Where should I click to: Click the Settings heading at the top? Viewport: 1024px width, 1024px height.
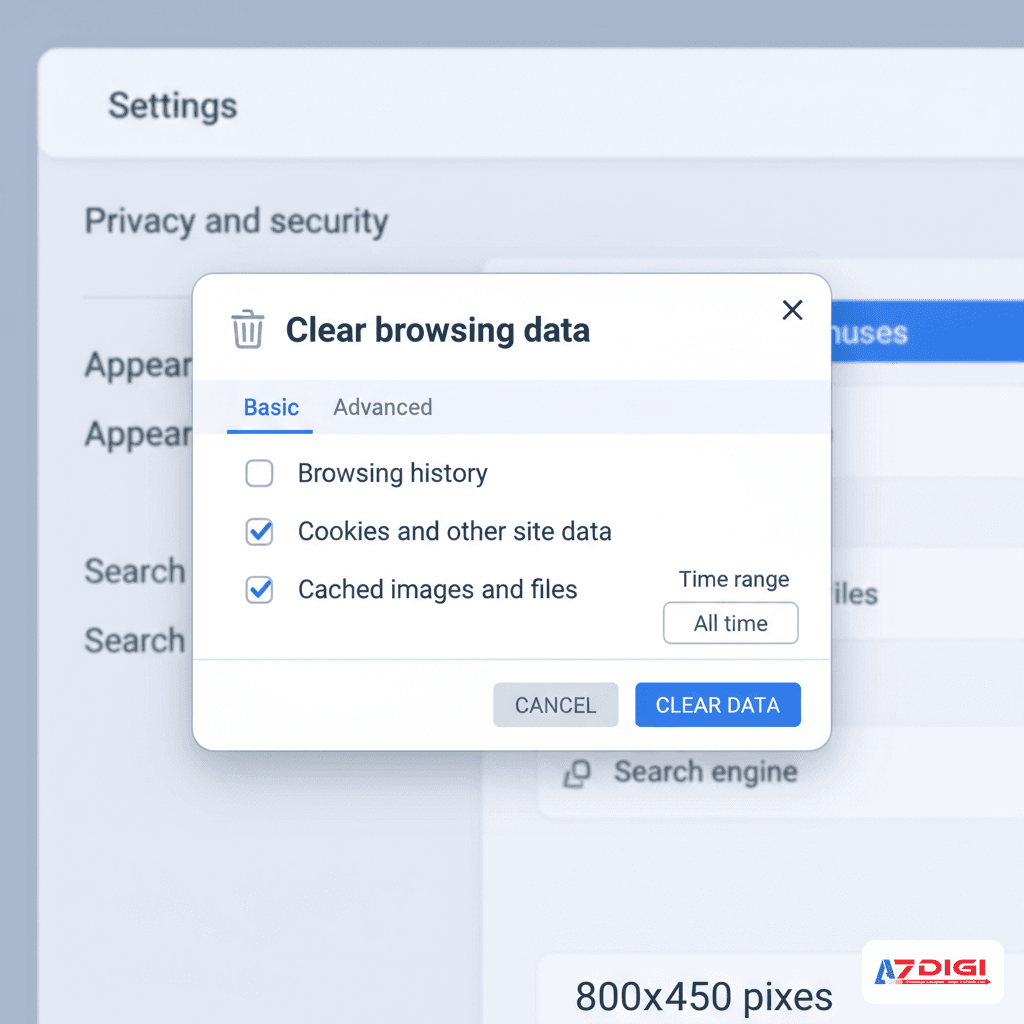pos(172,105)
